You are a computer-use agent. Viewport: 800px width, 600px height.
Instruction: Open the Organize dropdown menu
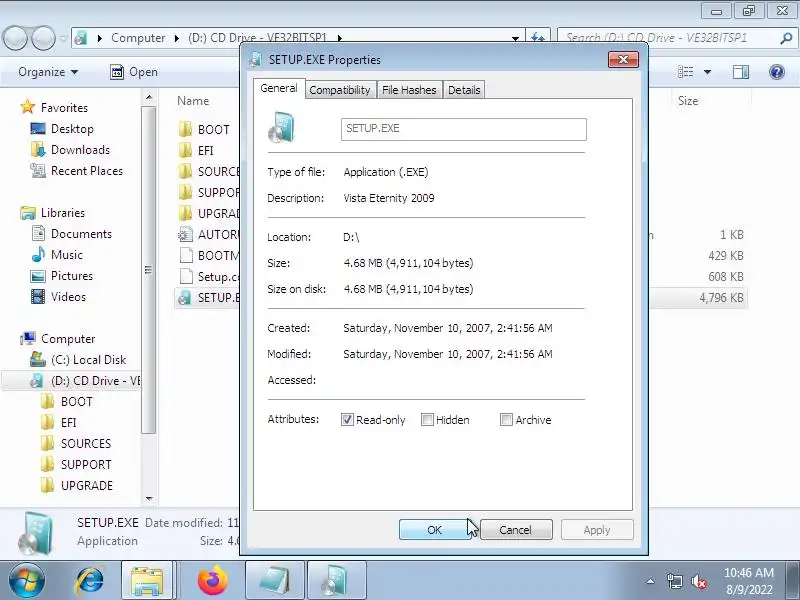(48, 72)
